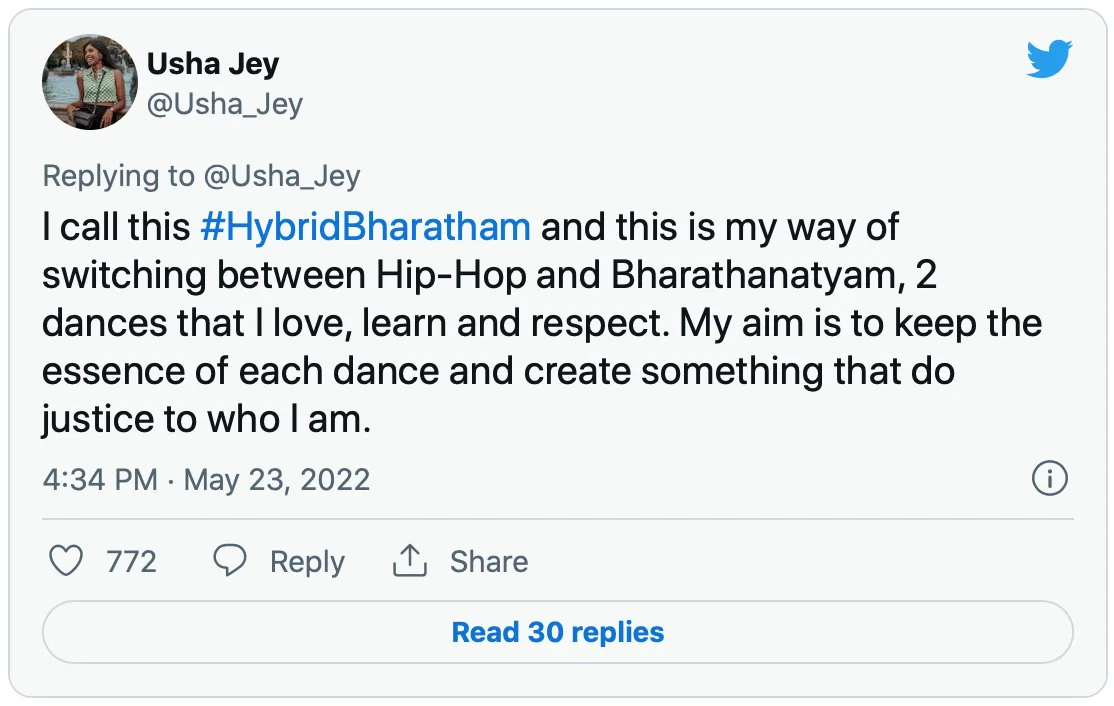The width and height of the screenshot is (1114, 706).
Task: Click the phrase "essence of each dance"
Action: pos(240,372)
